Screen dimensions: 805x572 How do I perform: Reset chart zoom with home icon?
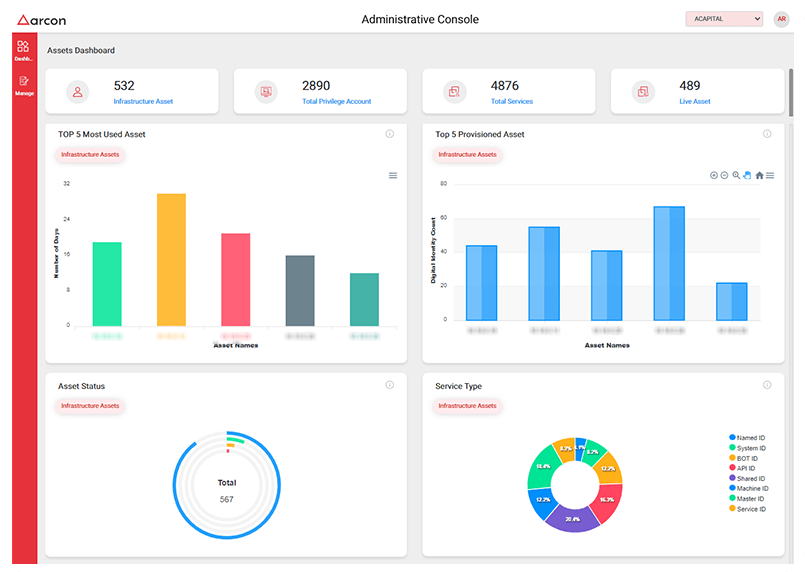[759, 175]
